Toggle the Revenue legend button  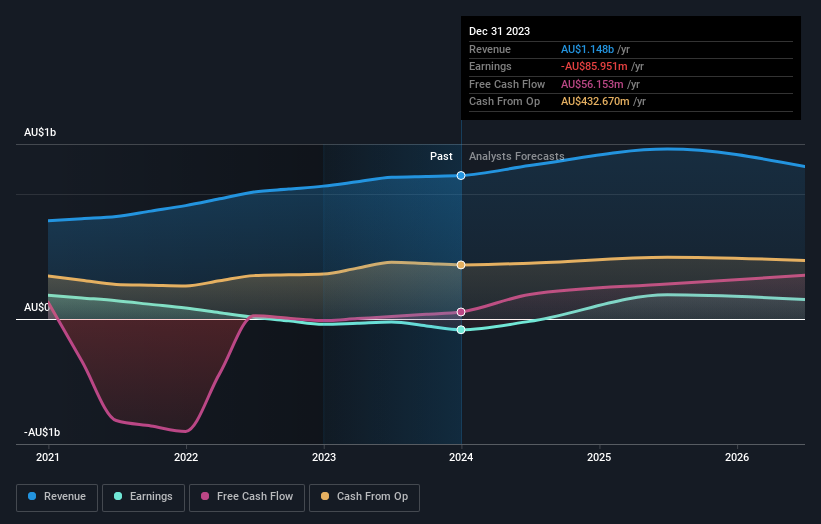(57, 497)
